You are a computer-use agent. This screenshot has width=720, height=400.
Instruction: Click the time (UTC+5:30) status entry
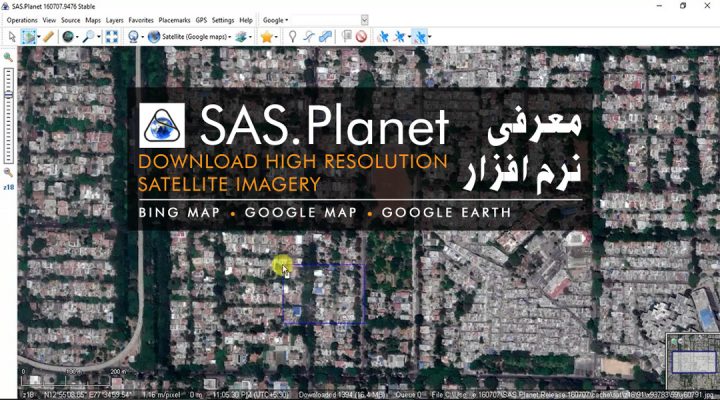click(251, 395)
